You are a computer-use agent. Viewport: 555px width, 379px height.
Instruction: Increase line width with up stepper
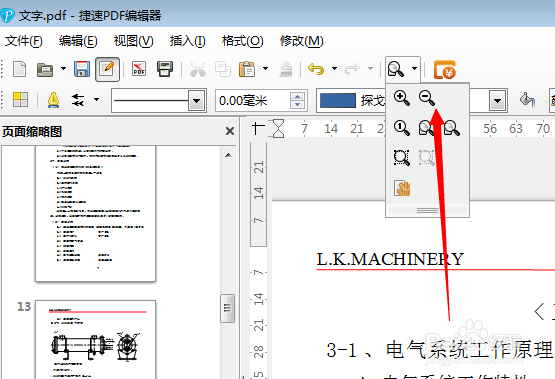[x=297, y=96]
